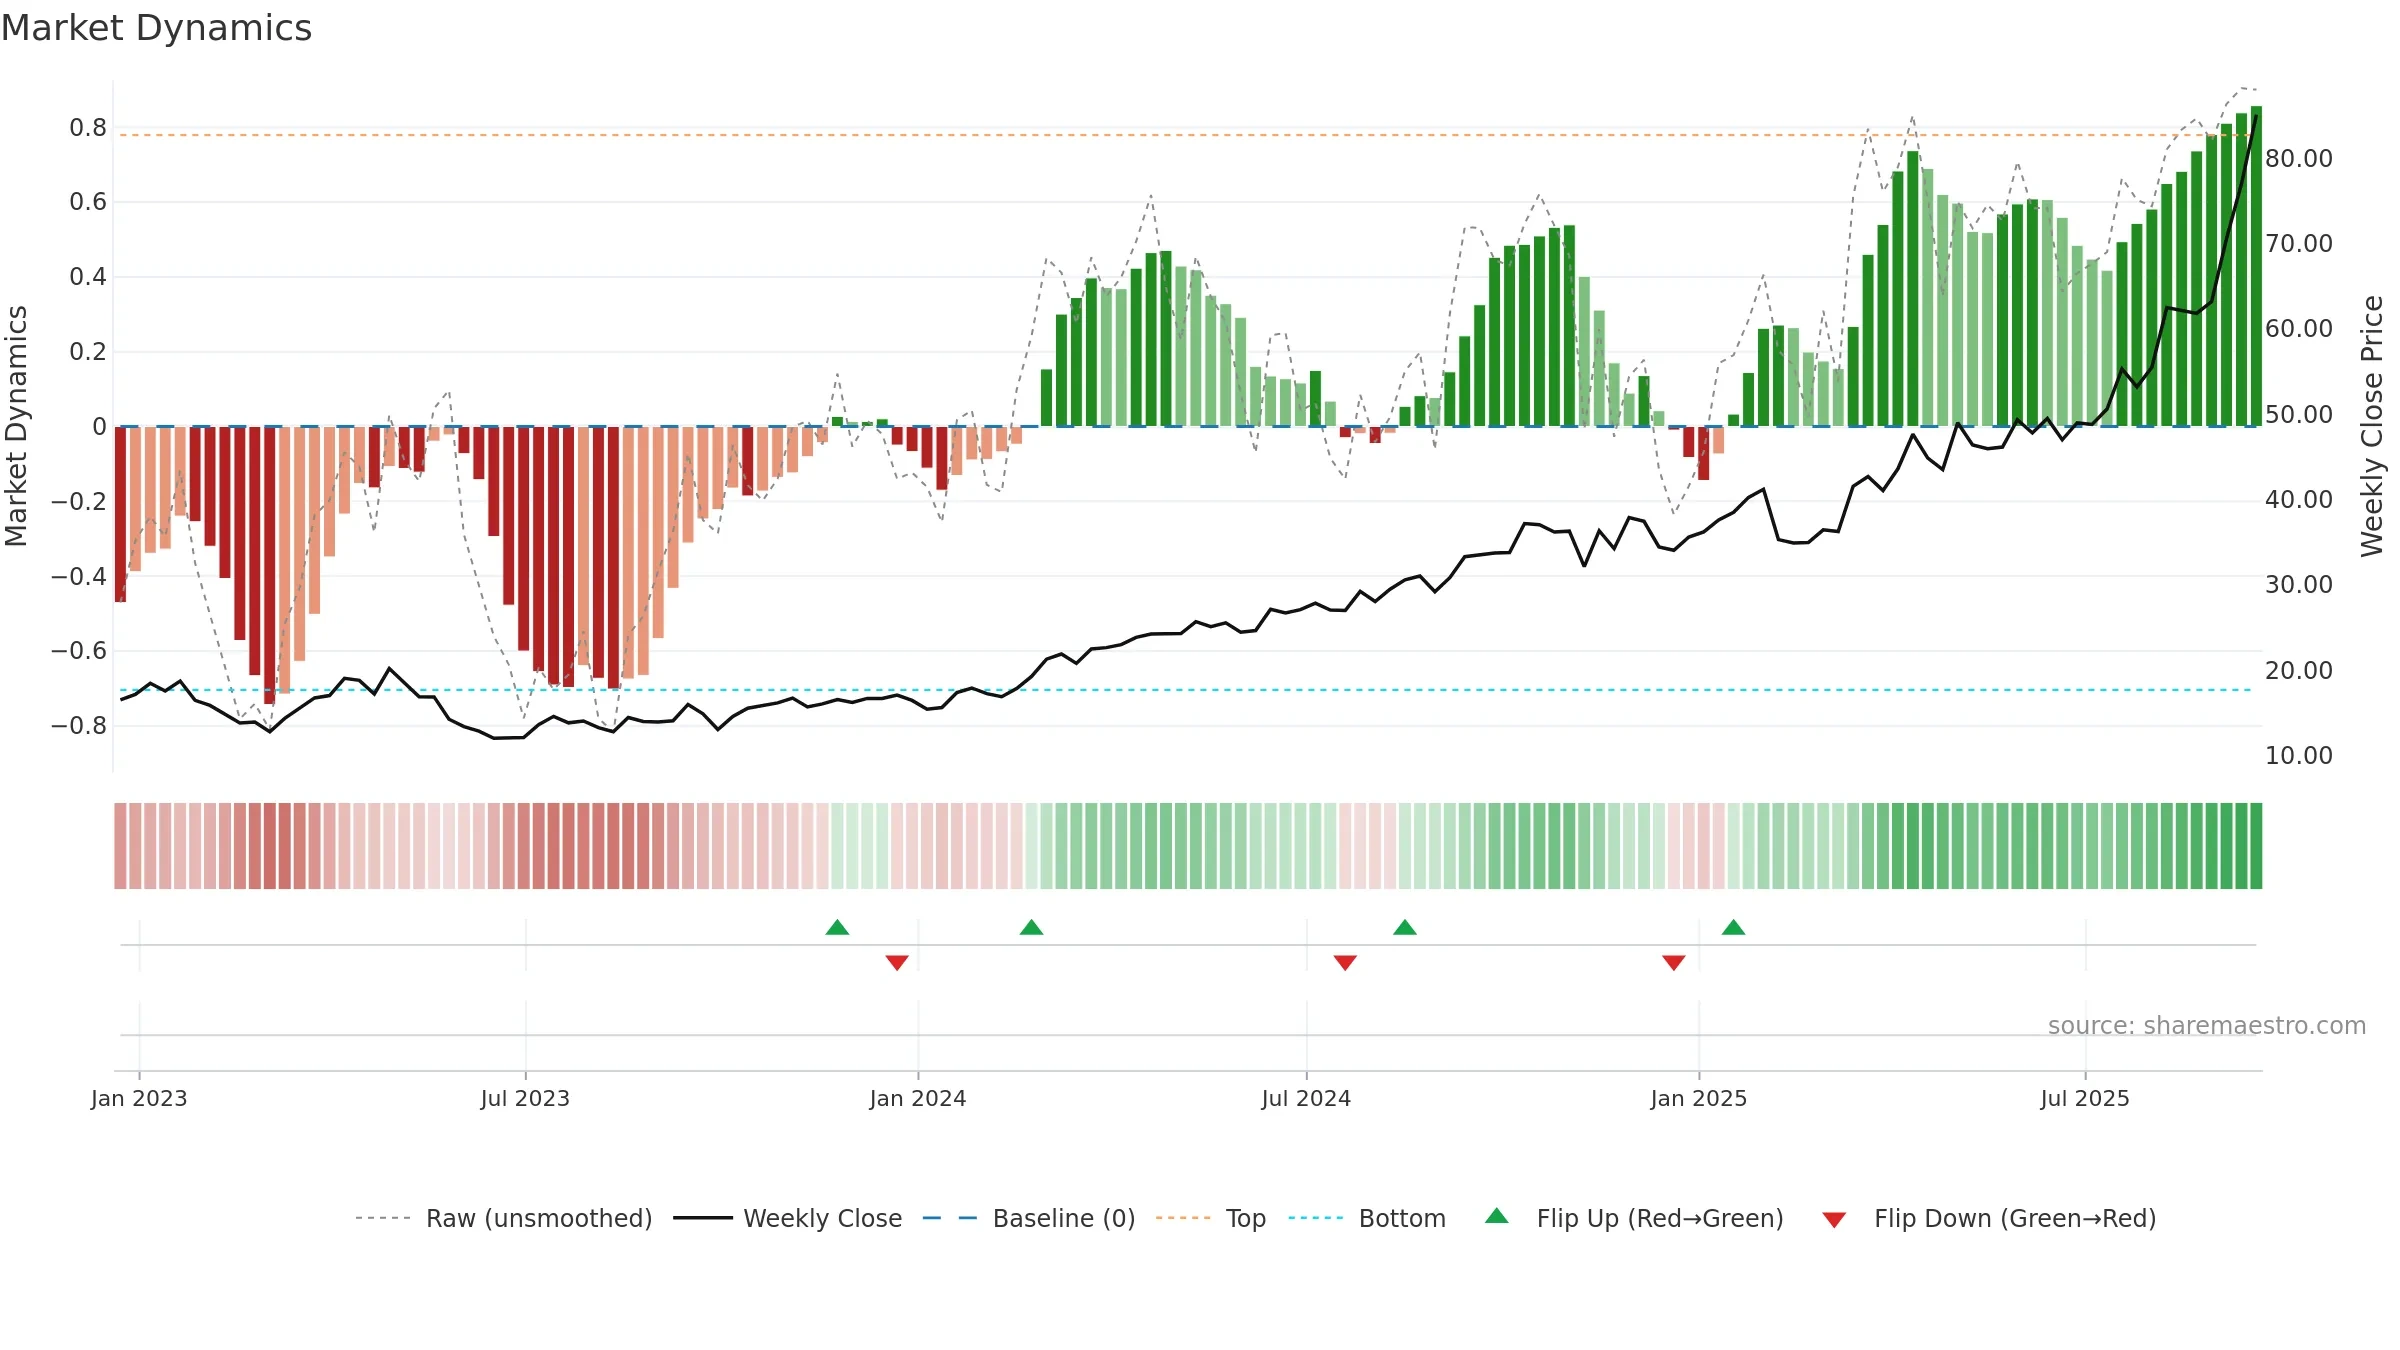Click the Jan 2024 x-axis label

coord(918,1098)
